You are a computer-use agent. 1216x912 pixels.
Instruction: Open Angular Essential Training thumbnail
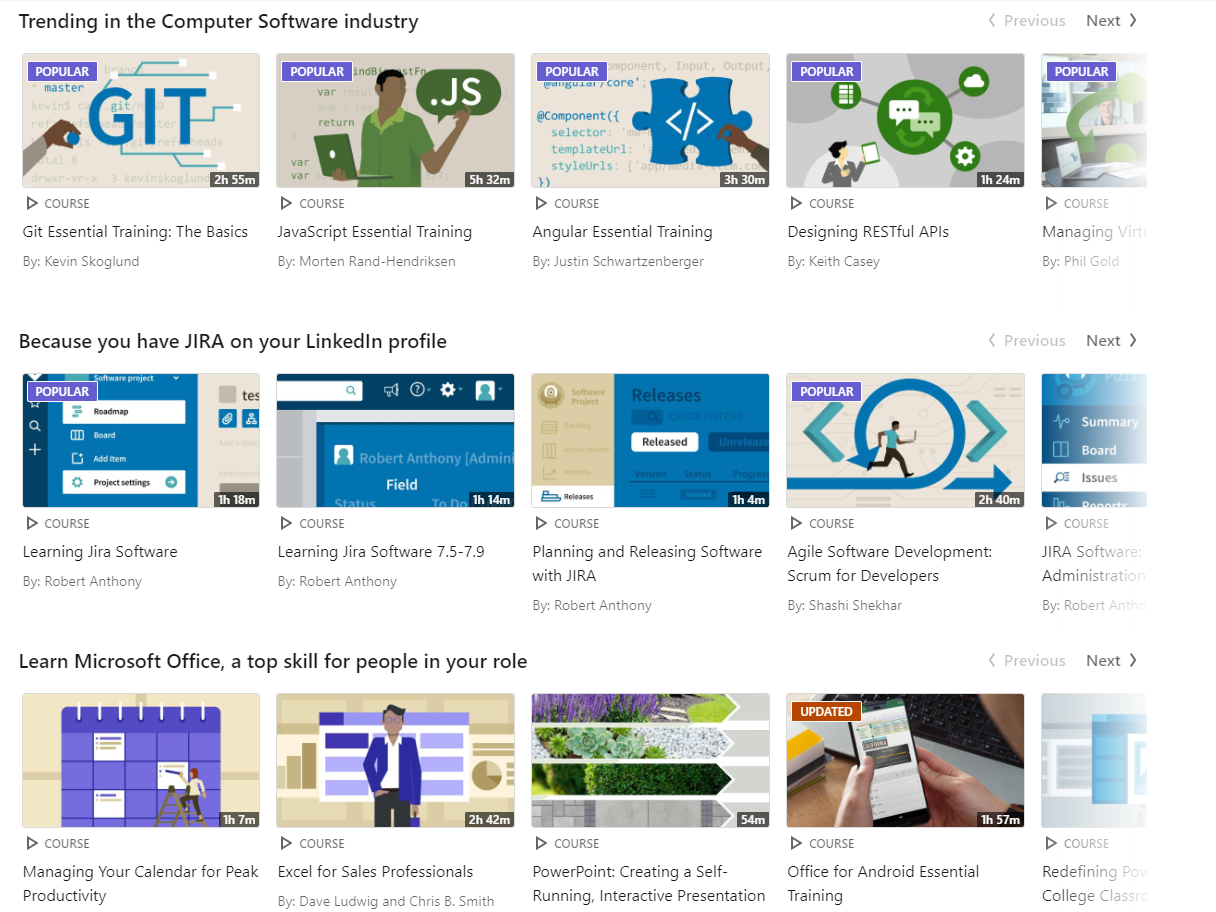pos(651,121)
